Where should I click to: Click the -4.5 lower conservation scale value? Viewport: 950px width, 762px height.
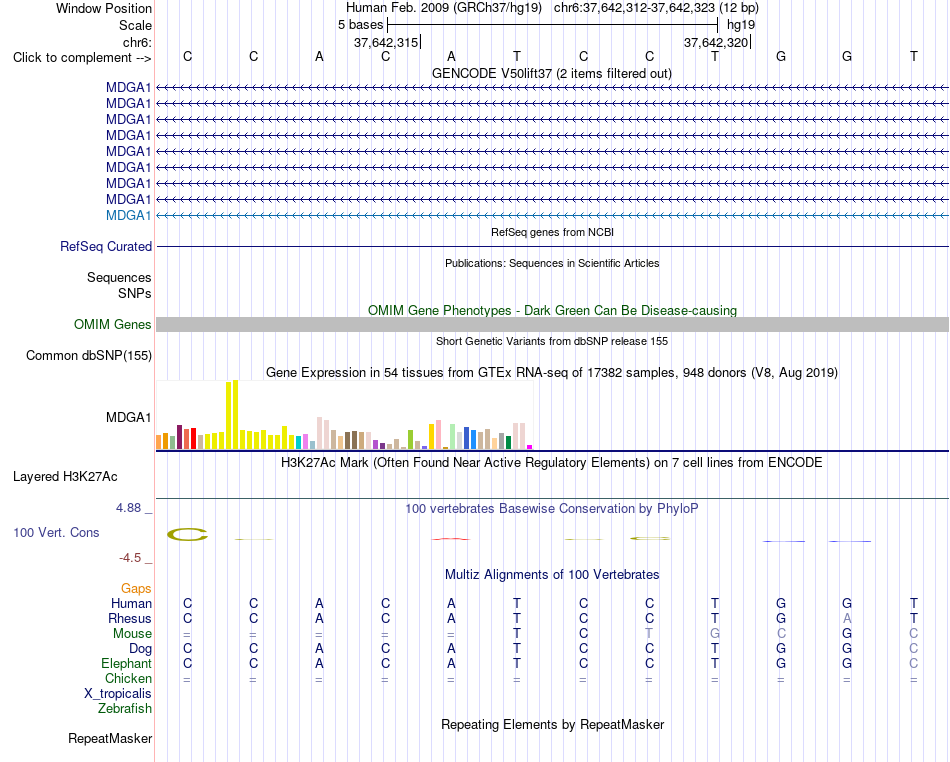pyautogui.click(x=130, y=557)
